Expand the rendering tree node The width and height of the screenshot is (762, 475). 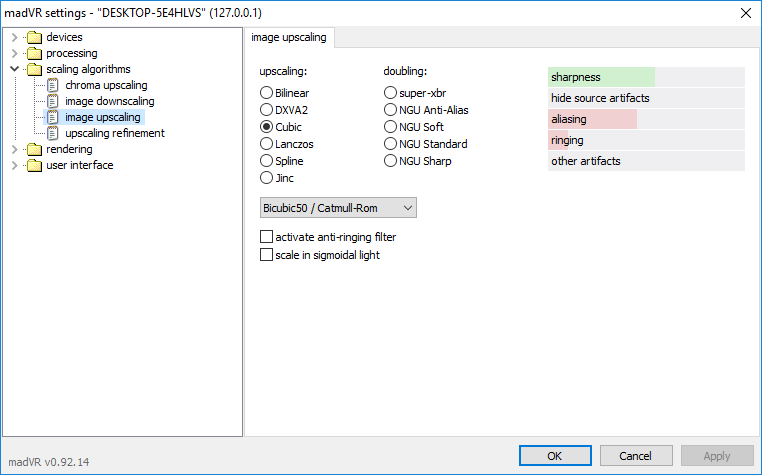(x=15, y=149)
